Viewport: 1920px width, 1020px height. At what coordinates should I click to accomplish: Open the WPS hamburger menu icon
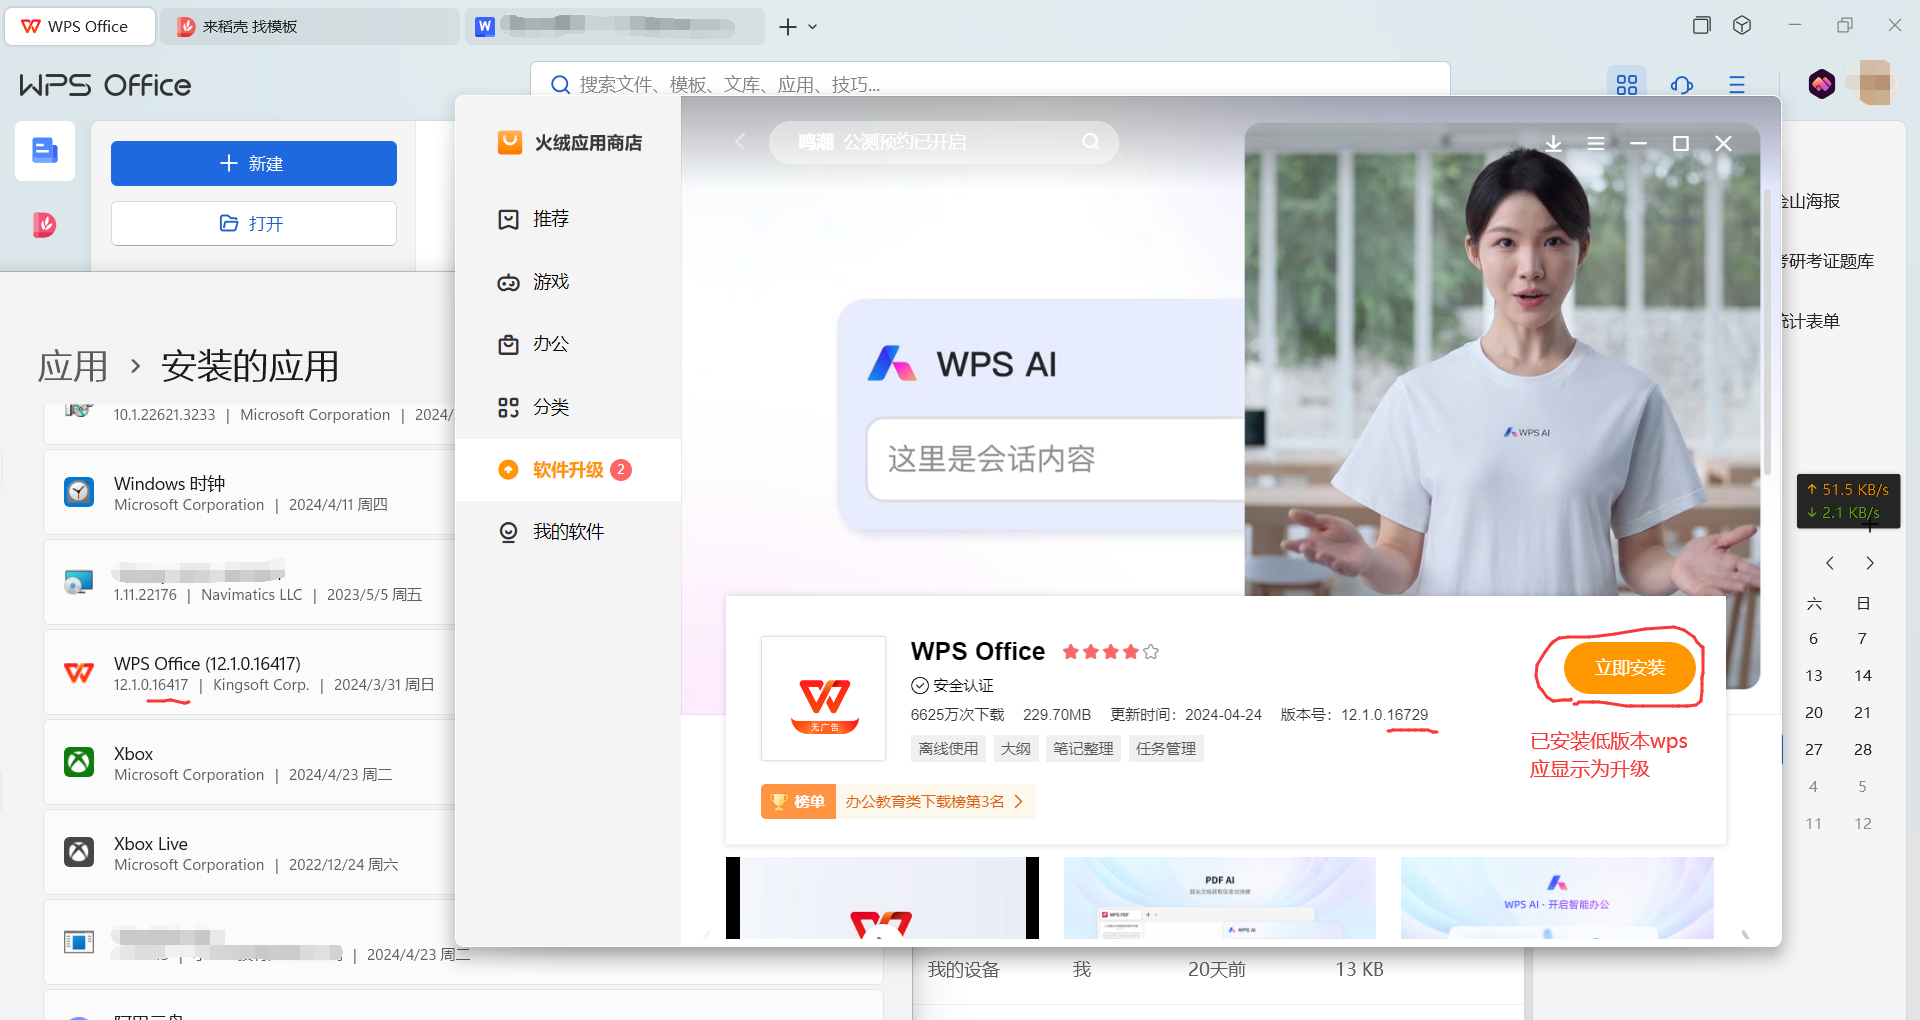pos(1737,85)
